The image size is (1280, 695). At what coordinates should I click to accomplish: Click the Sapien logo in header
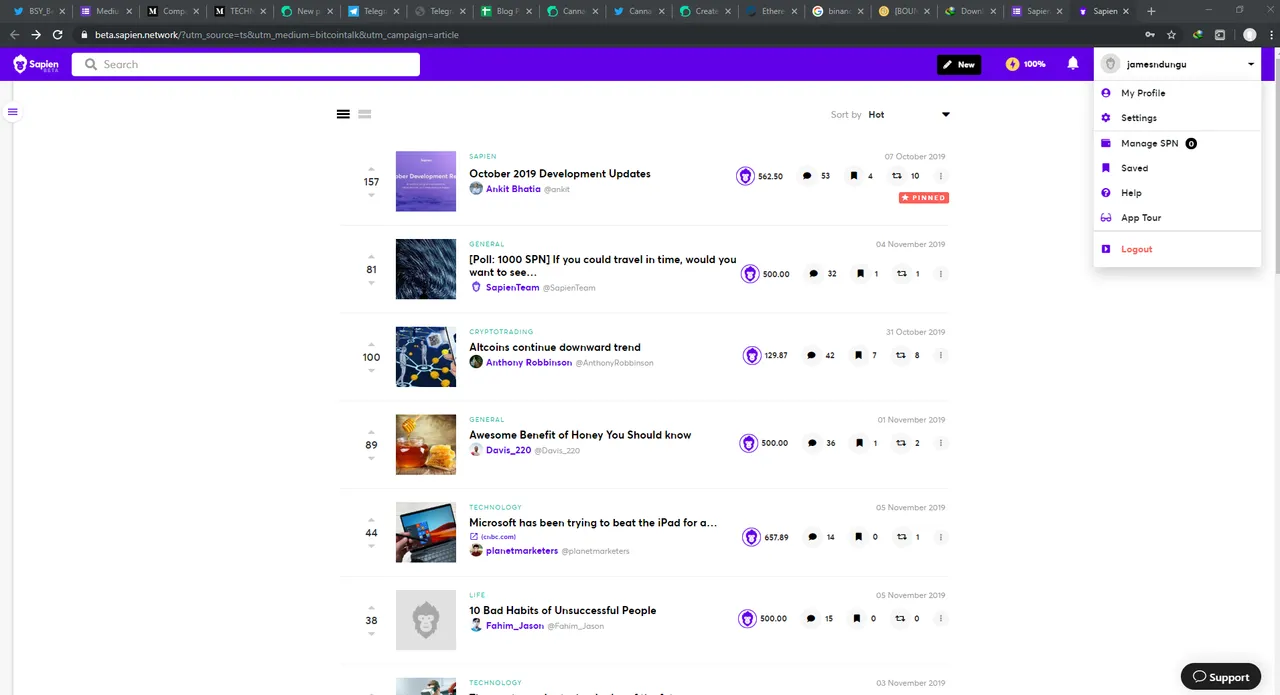pyautogui.click(x=36, y=64)
